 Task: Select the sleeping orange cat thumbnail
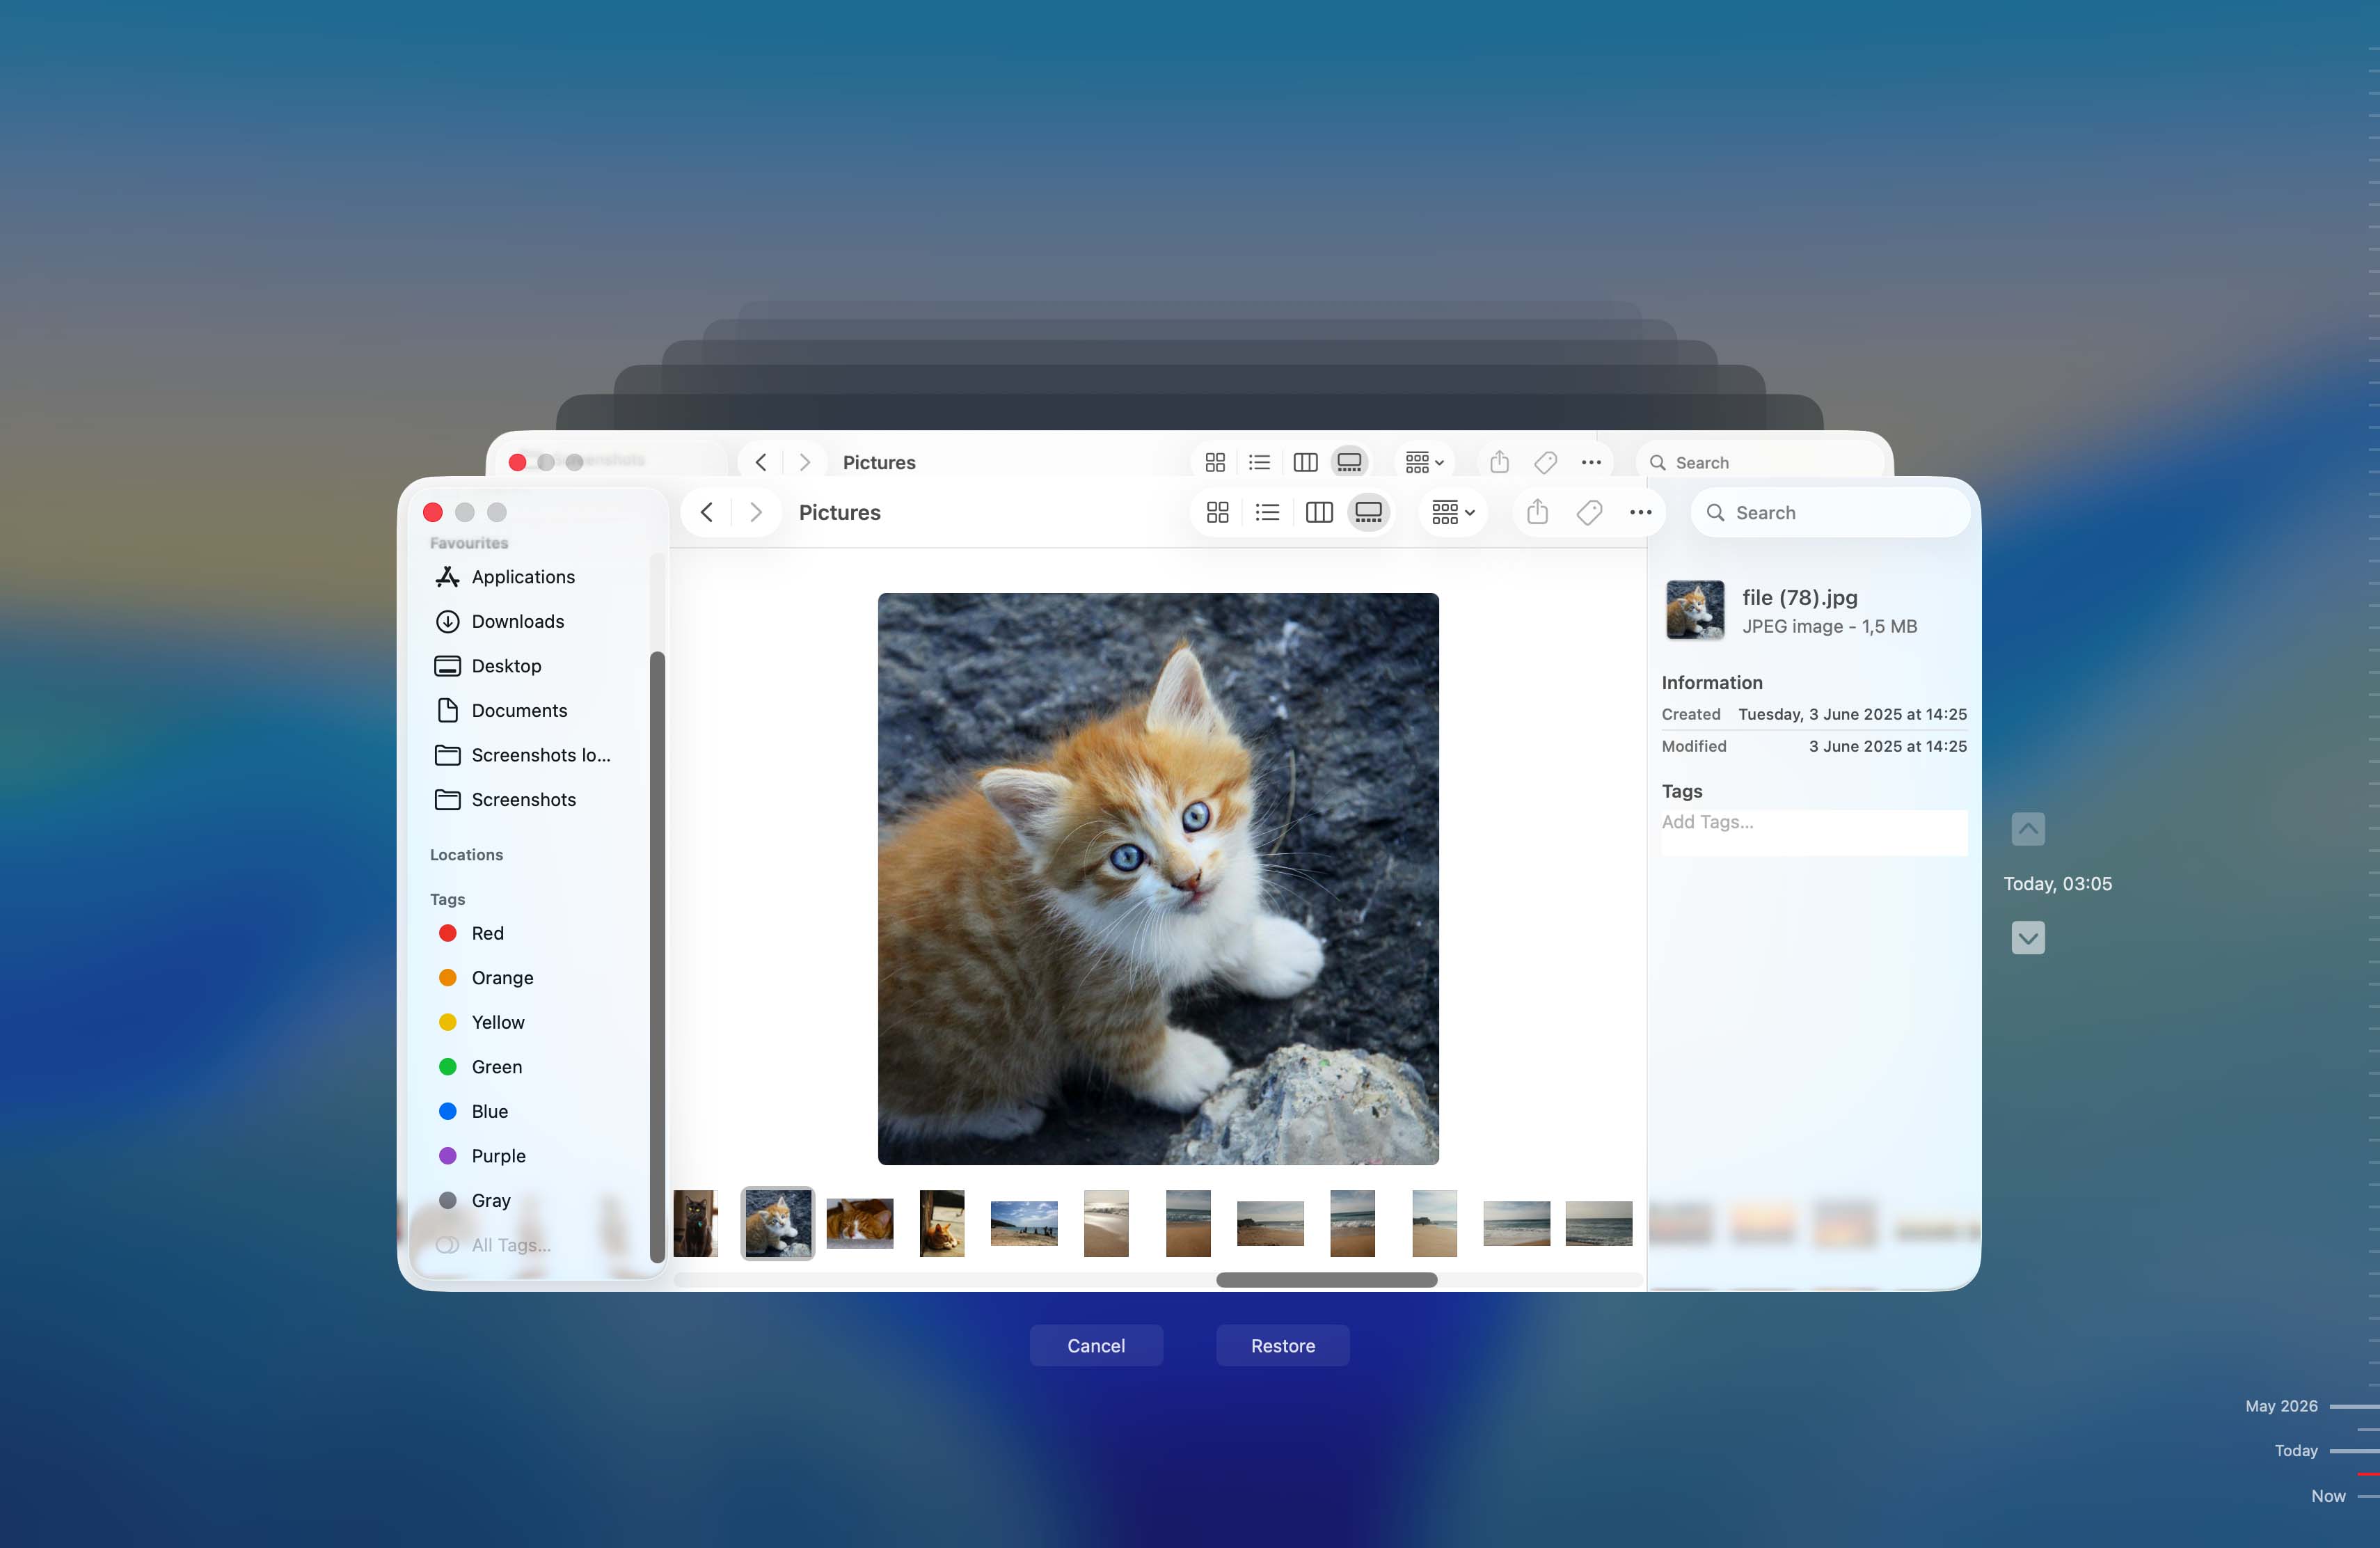tap(860, 1223)
